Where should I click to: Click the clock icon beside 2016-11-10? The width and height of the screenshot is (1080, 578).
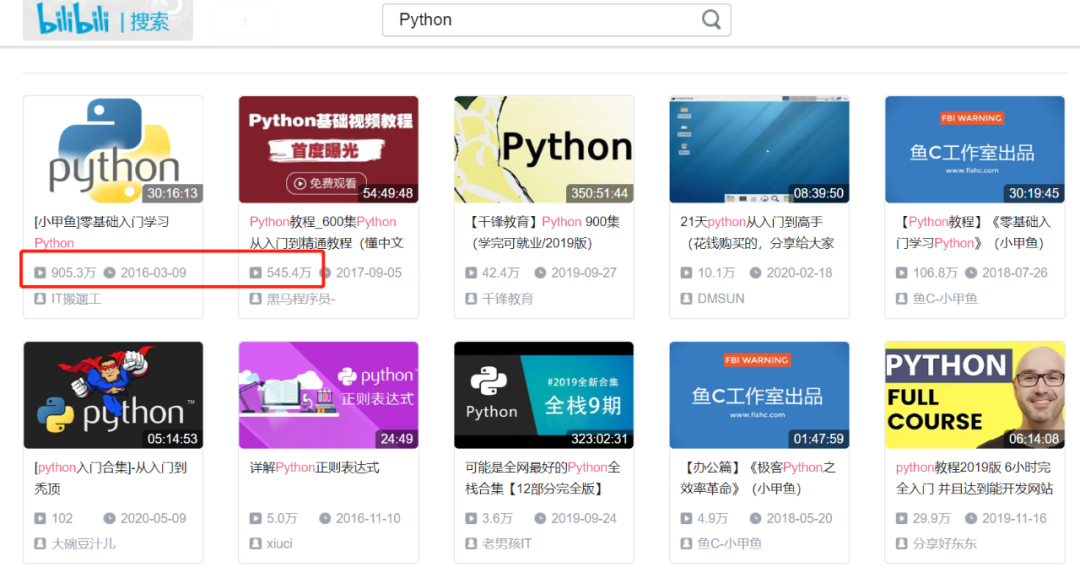click(324, 518)
